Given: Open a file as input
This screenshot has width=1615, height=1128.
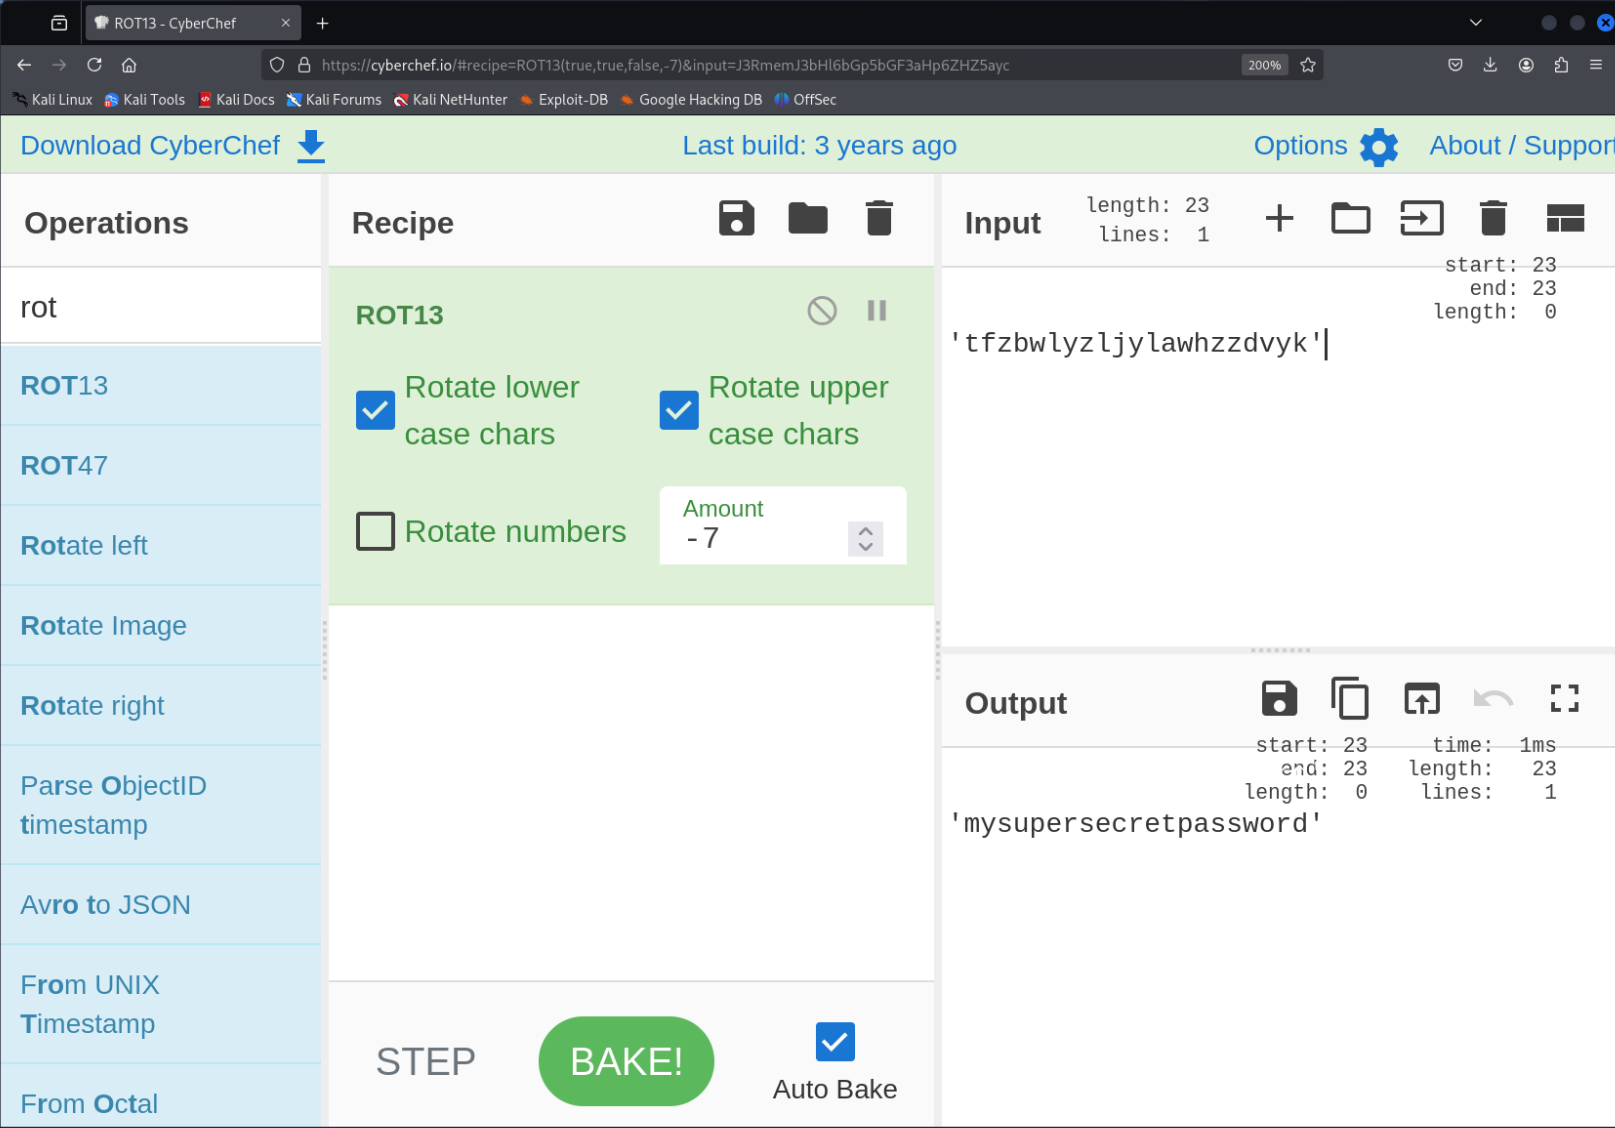Looking at the screenshot, I should (x=1421, y=218).
